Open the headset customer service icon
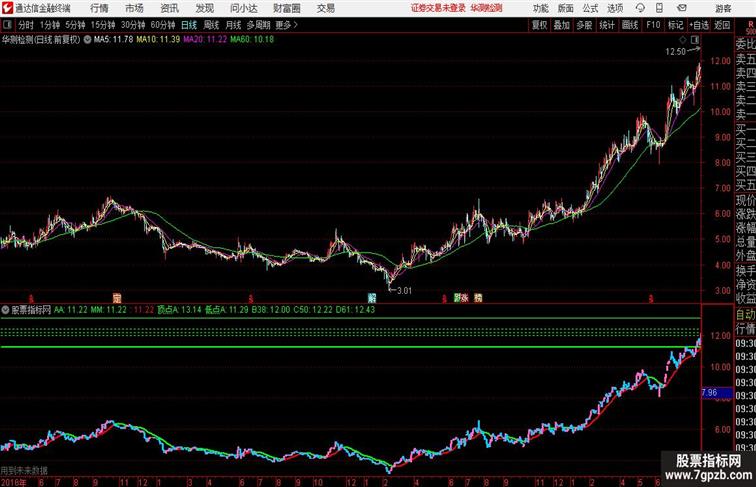The height and width of the screenshot is (487, 756). coord(640,8)
